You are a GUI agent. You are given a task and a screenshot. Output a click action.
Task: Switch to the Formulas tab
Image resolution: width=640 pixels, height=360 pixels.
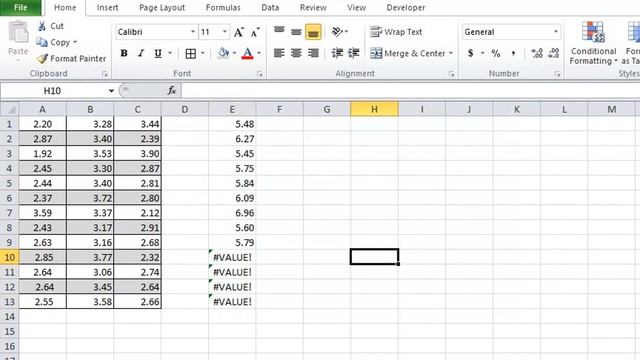(x=223, y=7)
